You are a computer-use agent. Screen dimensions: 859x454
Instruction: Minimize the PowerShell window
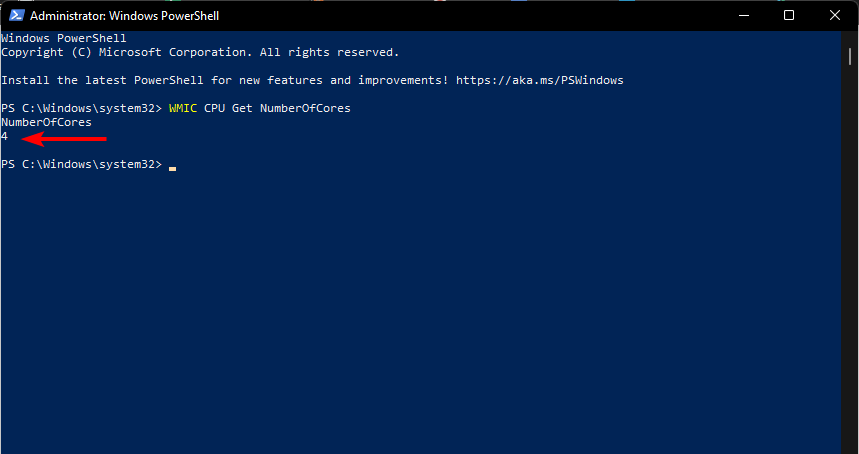coord(742,16)
